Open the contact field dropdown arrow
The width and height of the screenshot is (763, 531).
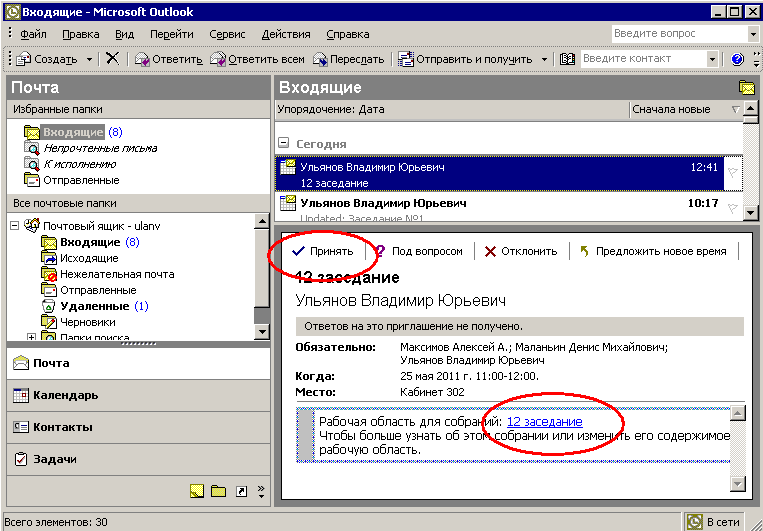coord(712,59)
